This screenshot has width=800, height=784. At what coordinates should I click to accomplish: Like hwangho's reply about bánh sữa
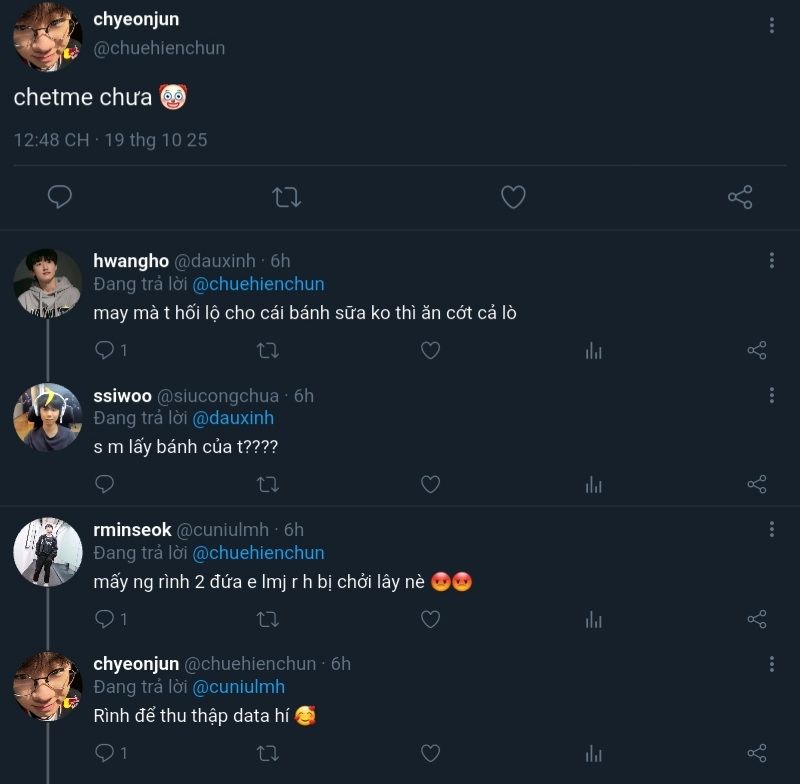[430, 350]
